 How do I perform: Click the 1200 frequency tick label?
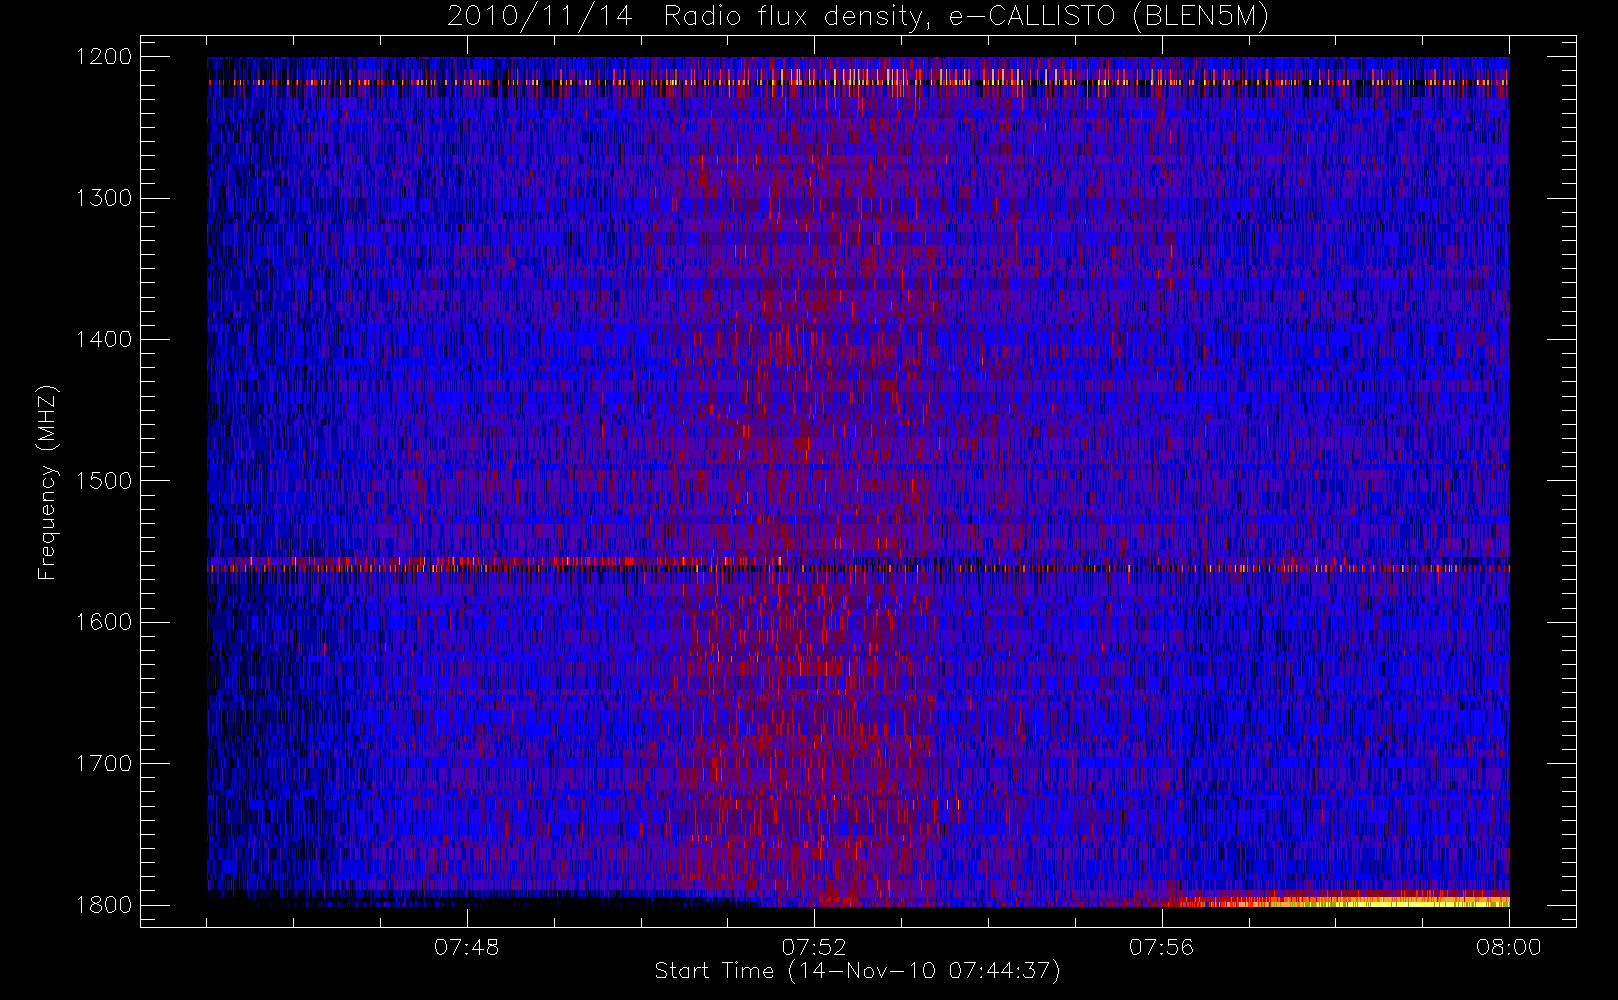click(x=105, y=57)
